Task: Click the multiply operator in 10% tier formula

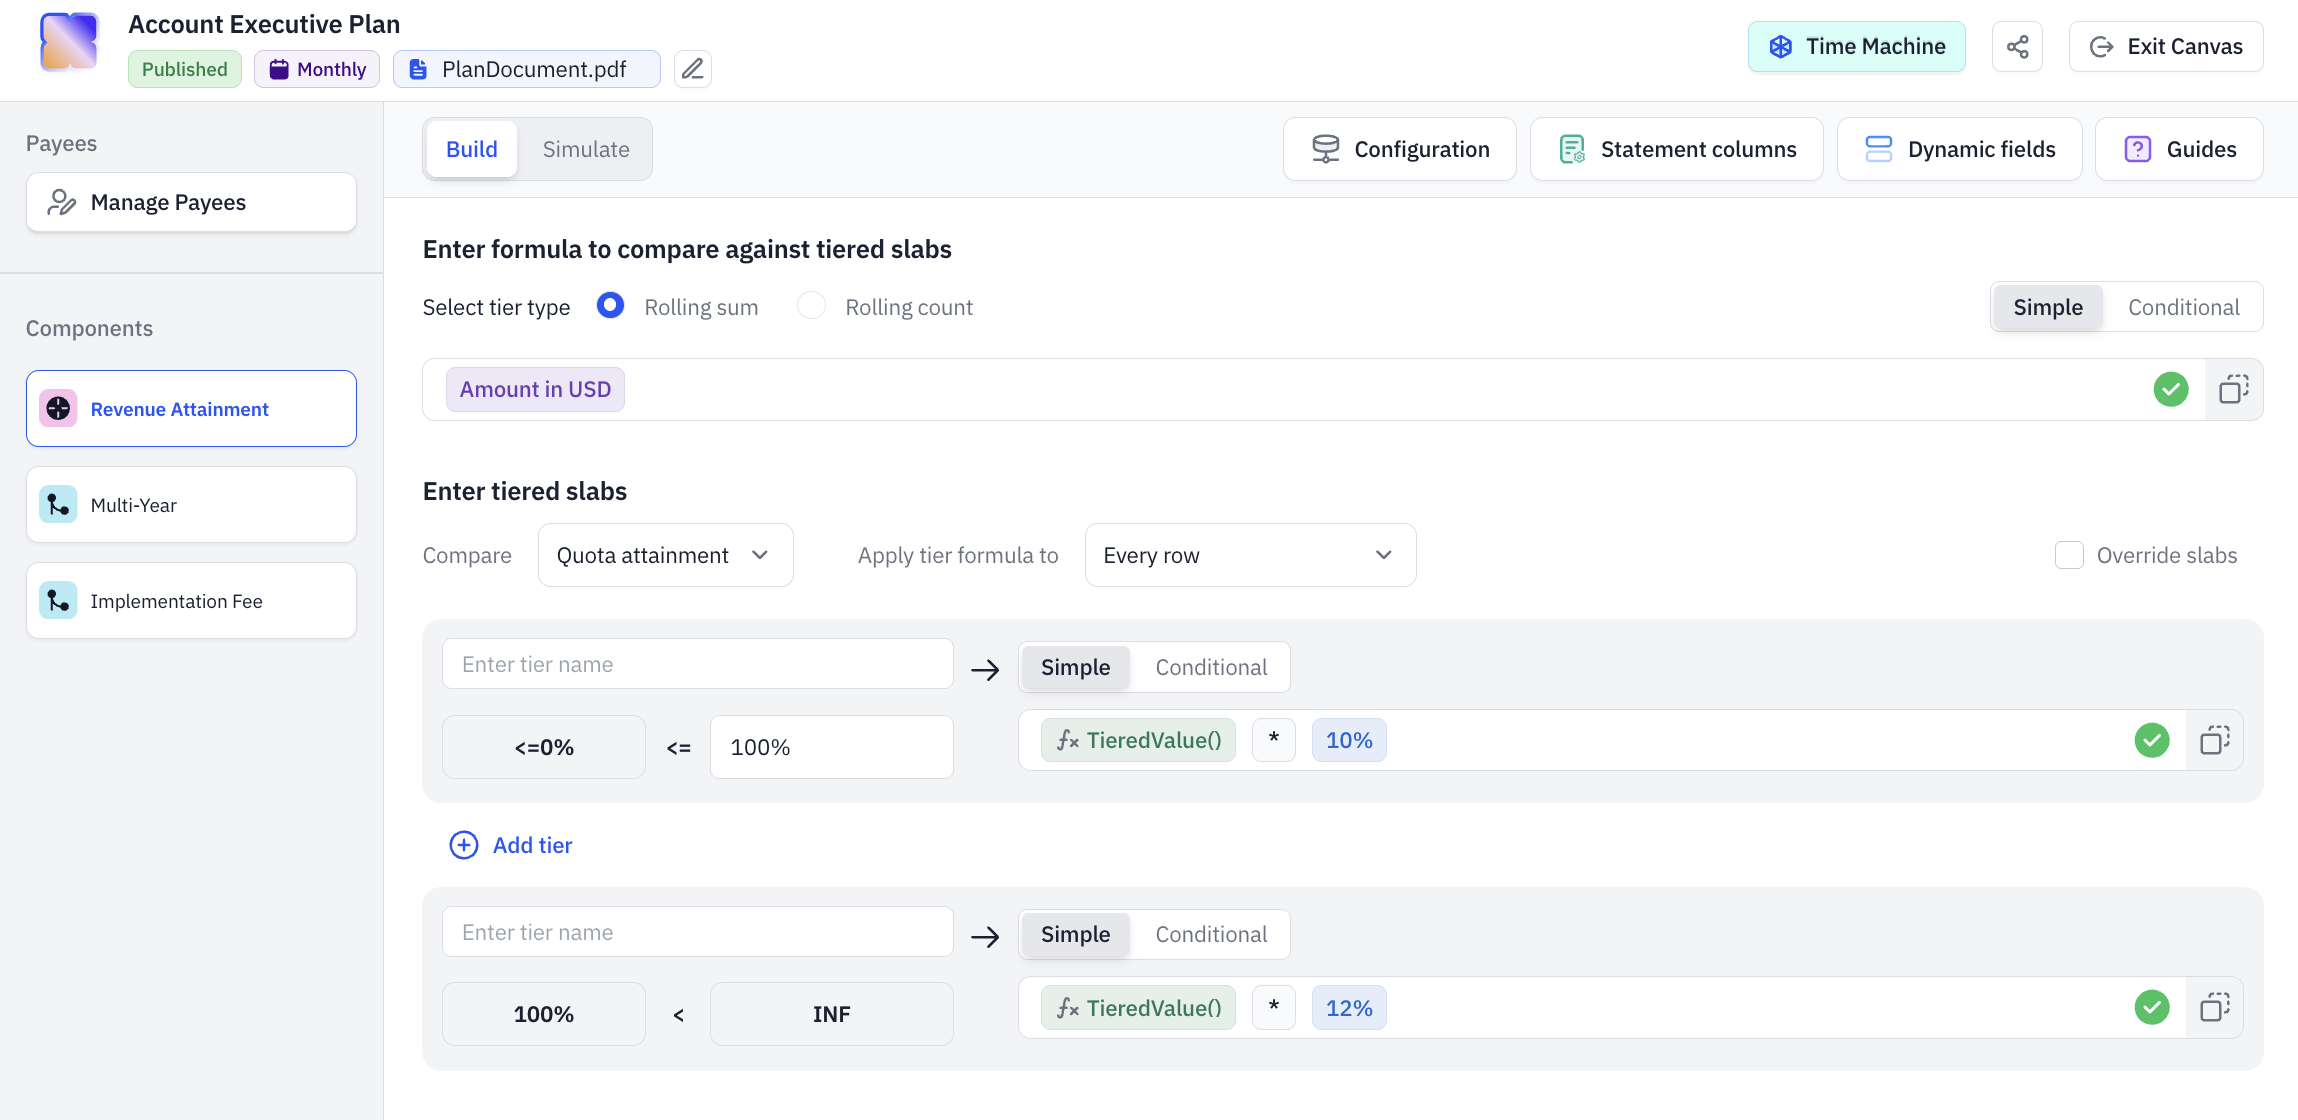Action: pos(1274,740)
